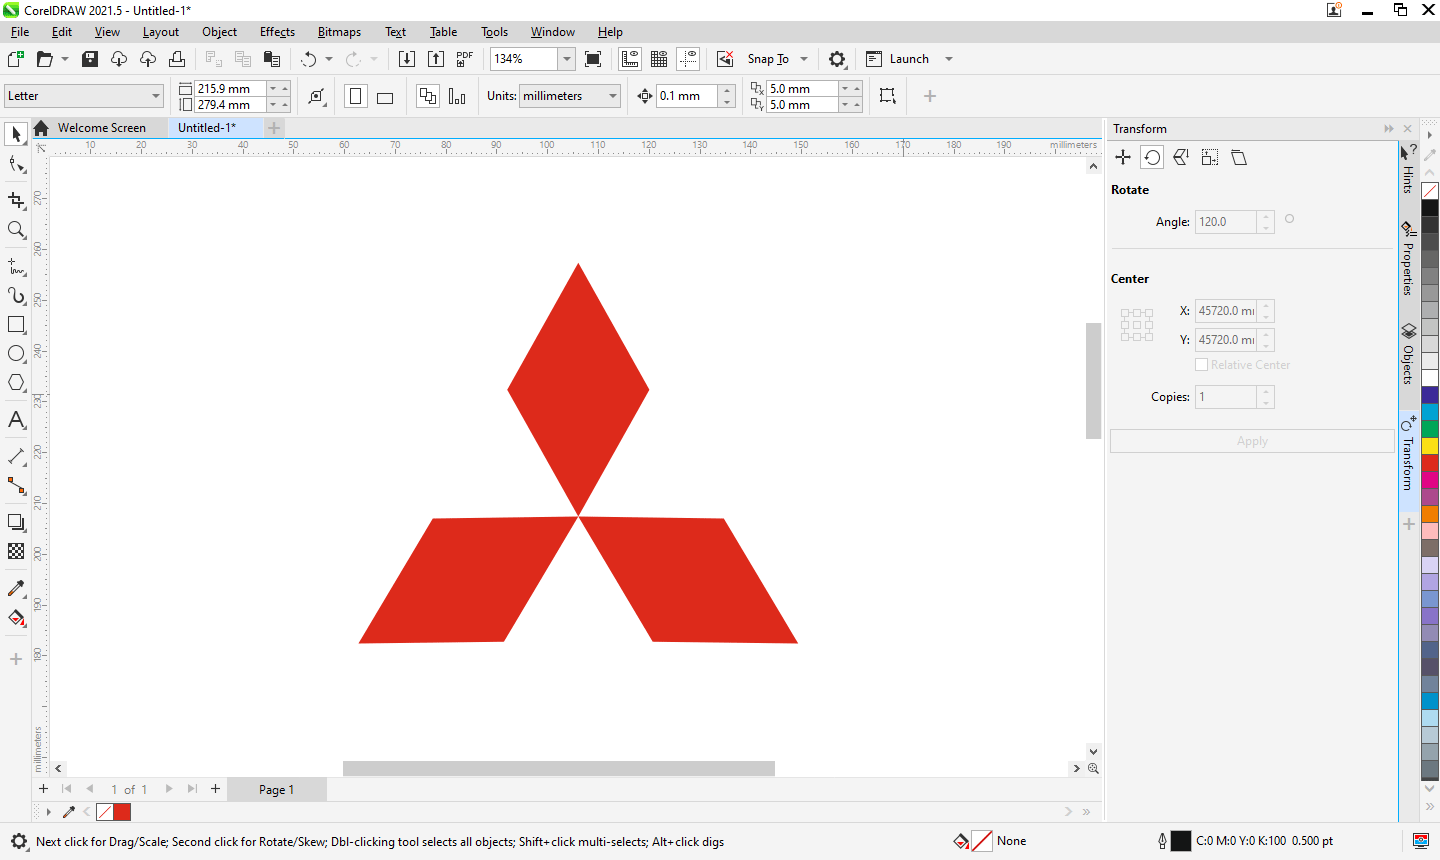Select the Connector tool
Screen dimensions: 1440x860
tap(16, 486)
